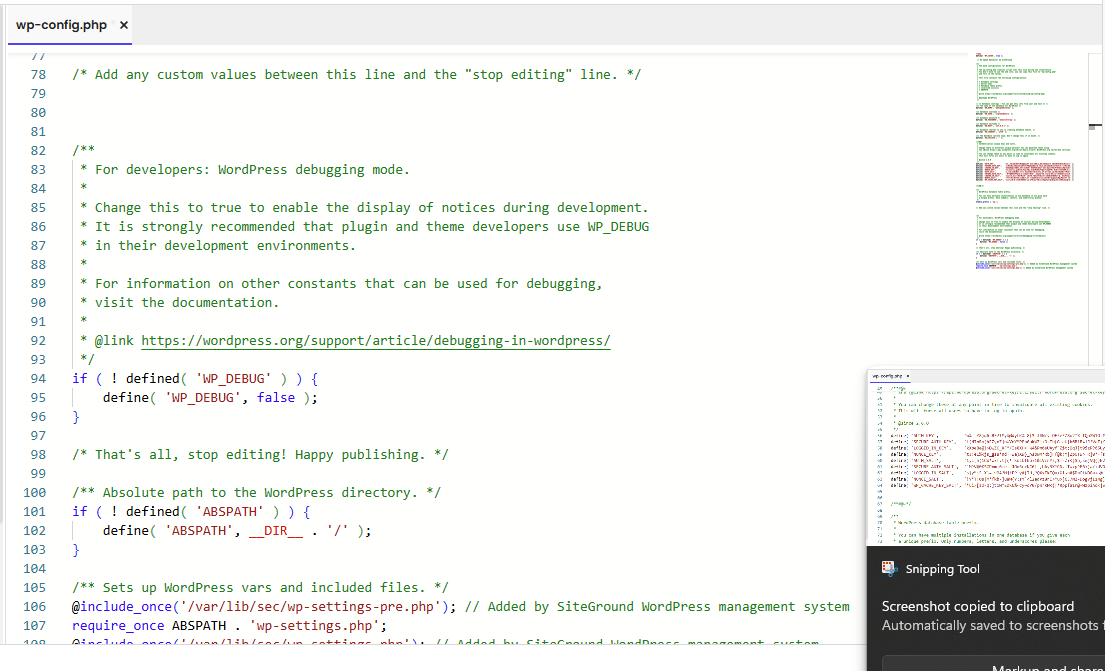Open the debugging-in-wordpress documentation link
The image size is (1105, 671).
(x=375, y=341)
